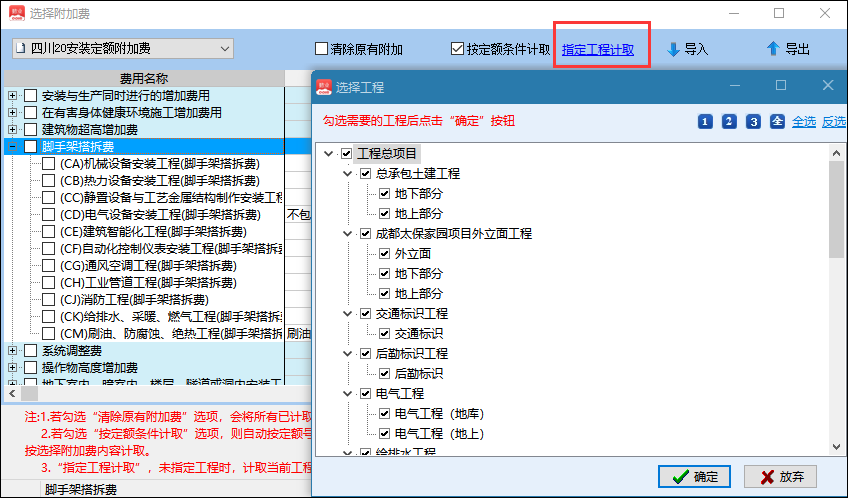The image size is (848, 498).
Task: Click the level 3 expand icon
Action: (x=754, y=121)
